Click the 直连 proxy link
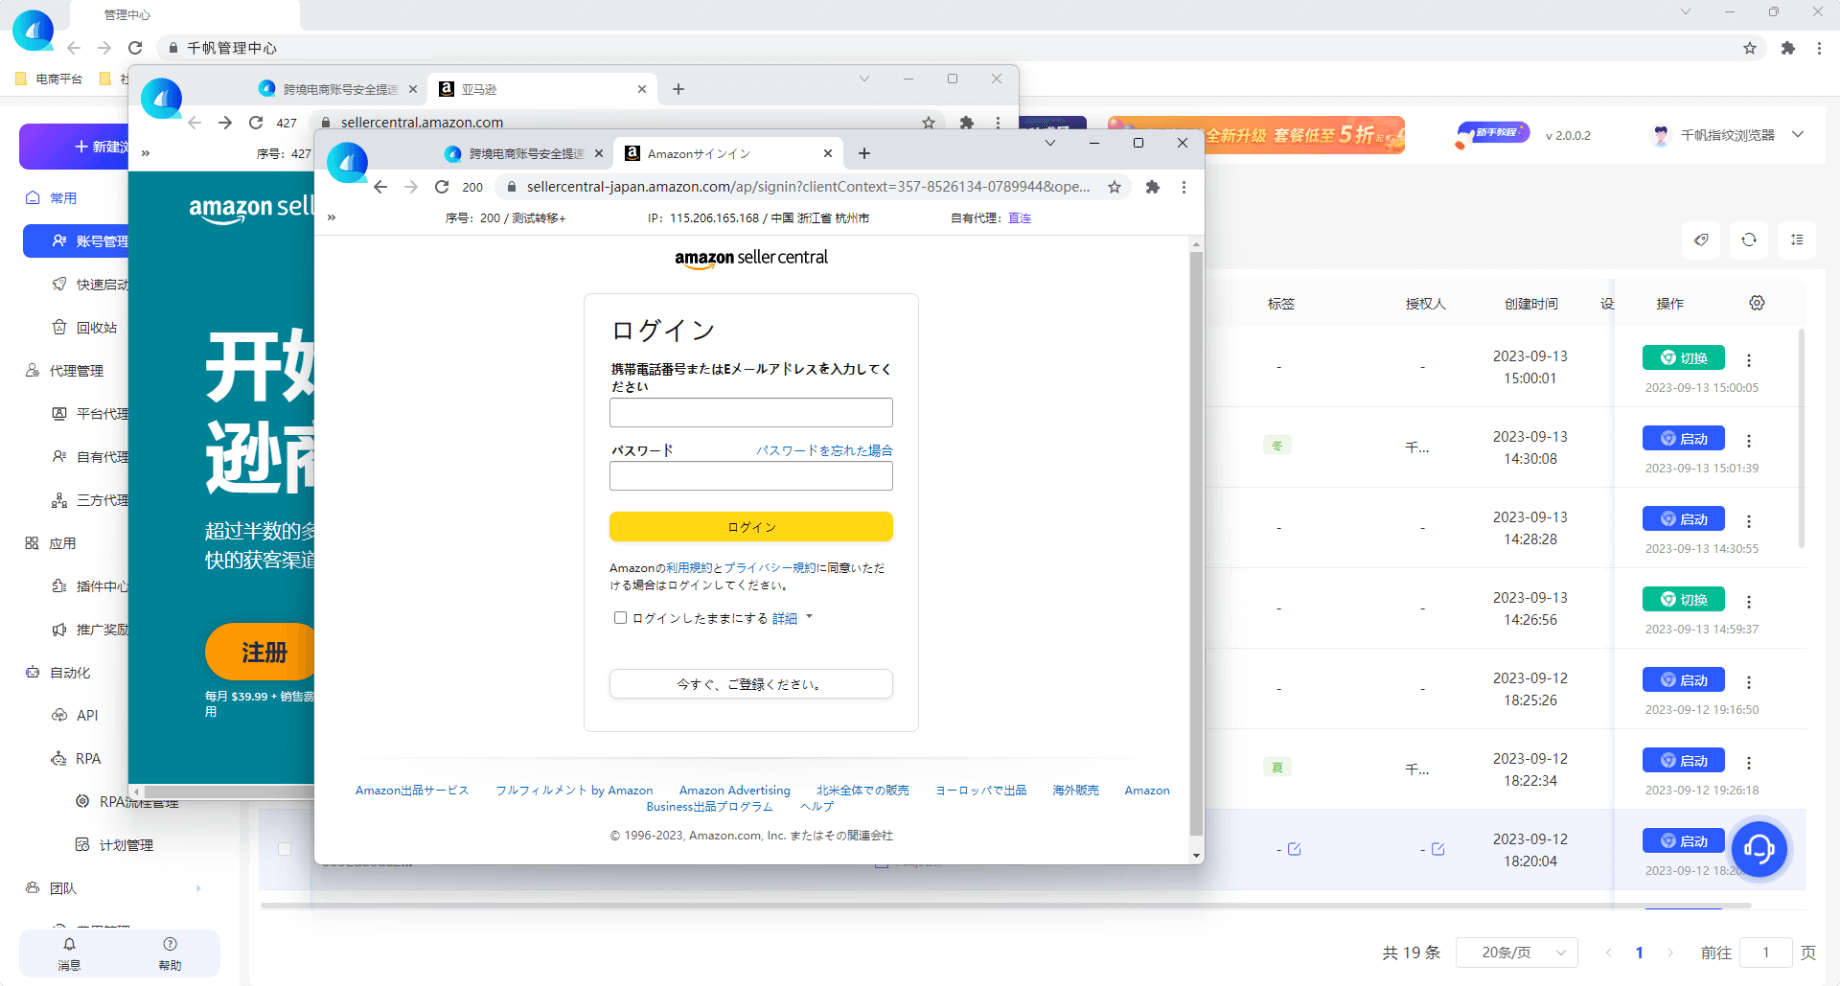 1019,218
